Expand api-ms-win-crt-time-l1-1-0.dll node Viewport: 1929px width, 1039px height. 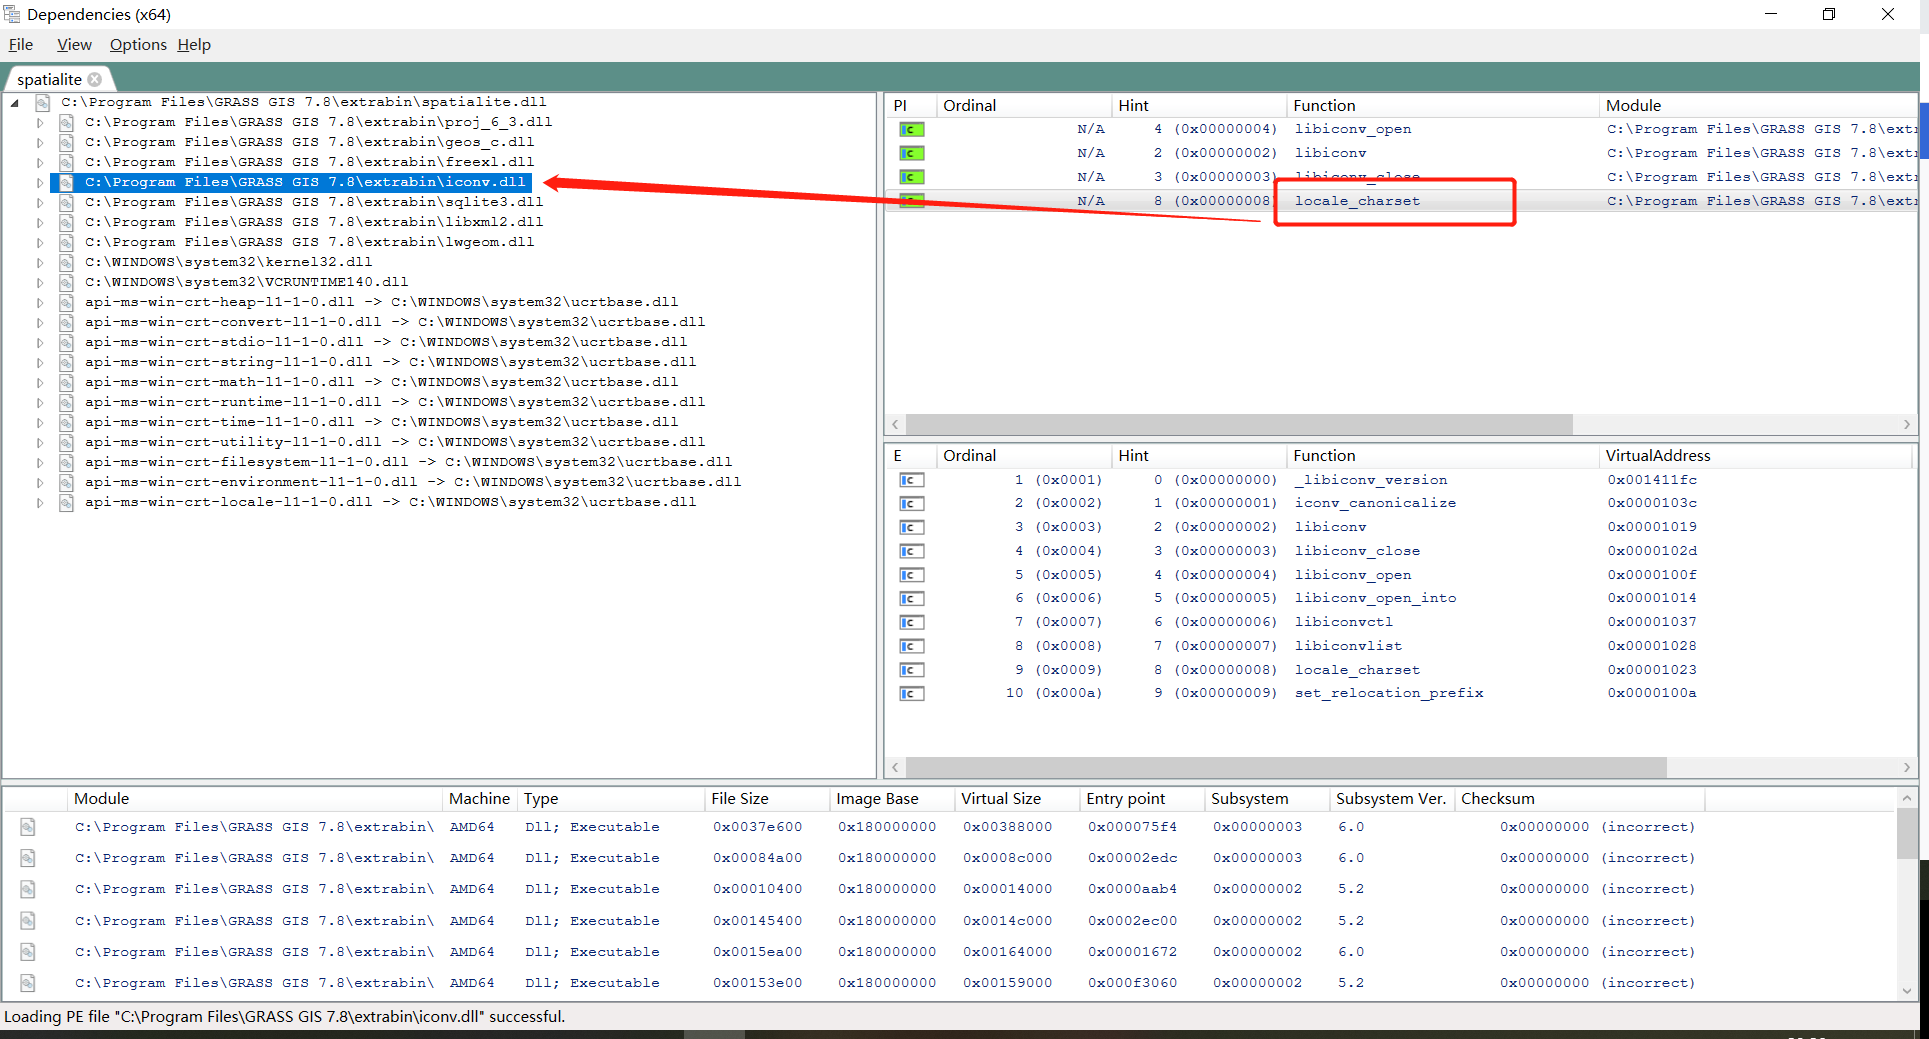(40, 422)
